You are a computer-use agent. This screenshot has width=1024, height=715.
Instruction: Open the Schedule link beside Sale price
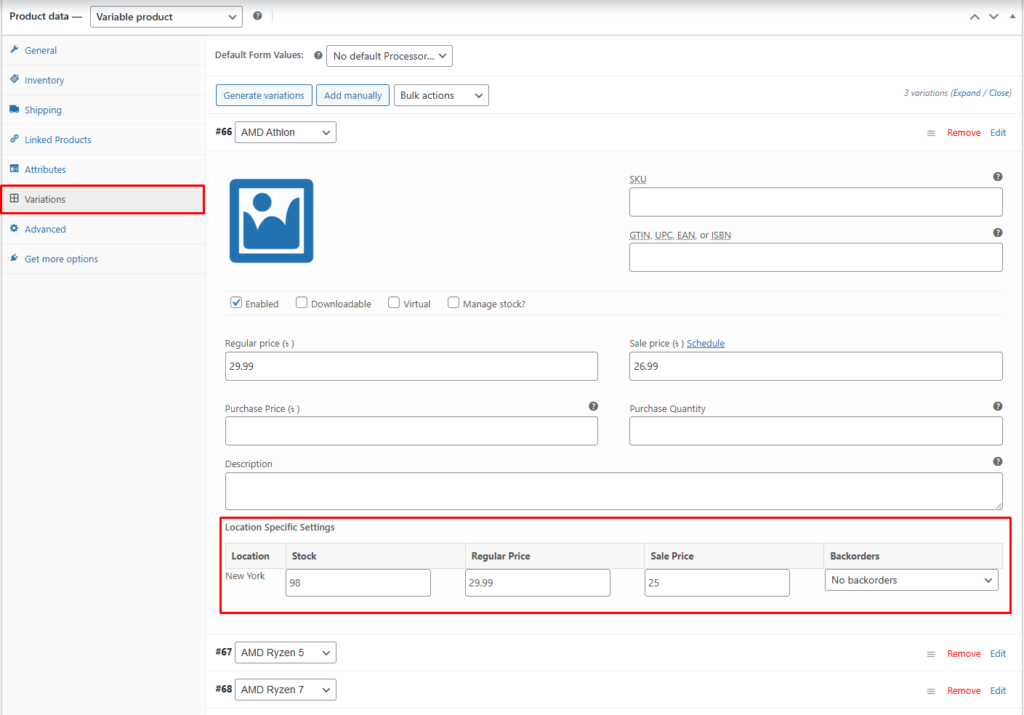coord(705,343)
